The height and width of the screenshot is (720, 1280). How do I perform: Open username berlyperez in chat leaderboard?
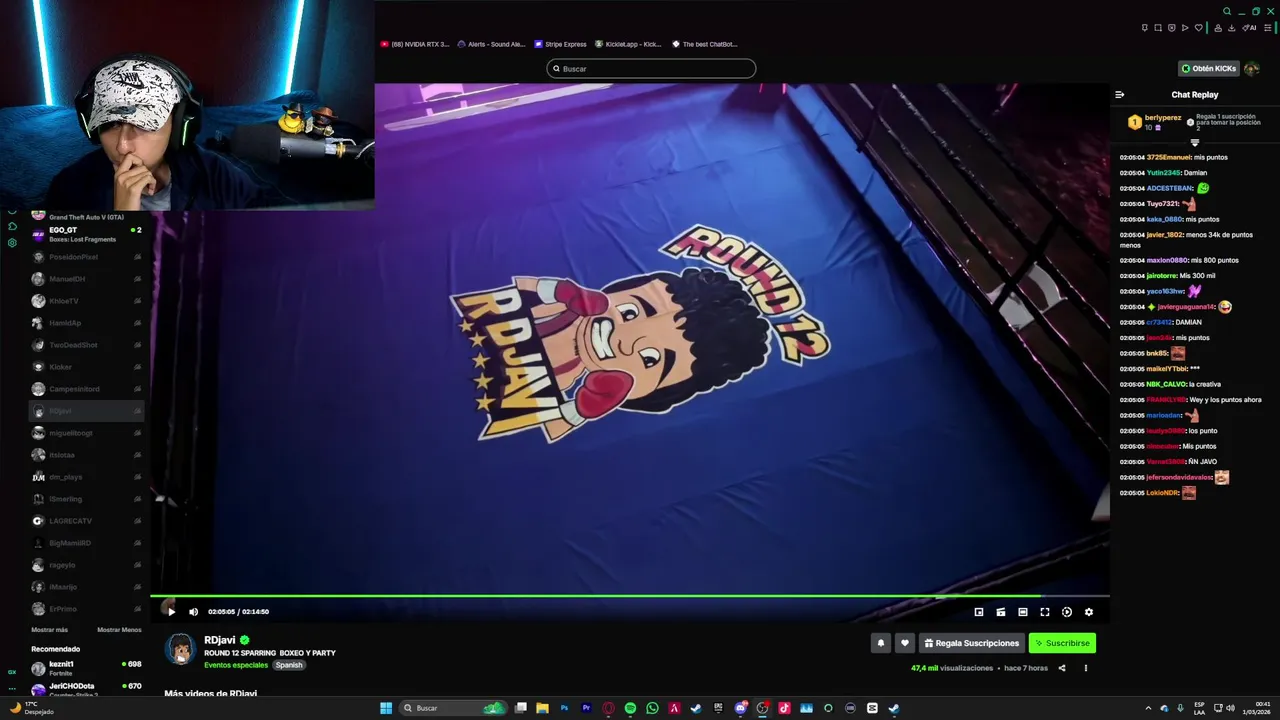tap(1163, 118)
